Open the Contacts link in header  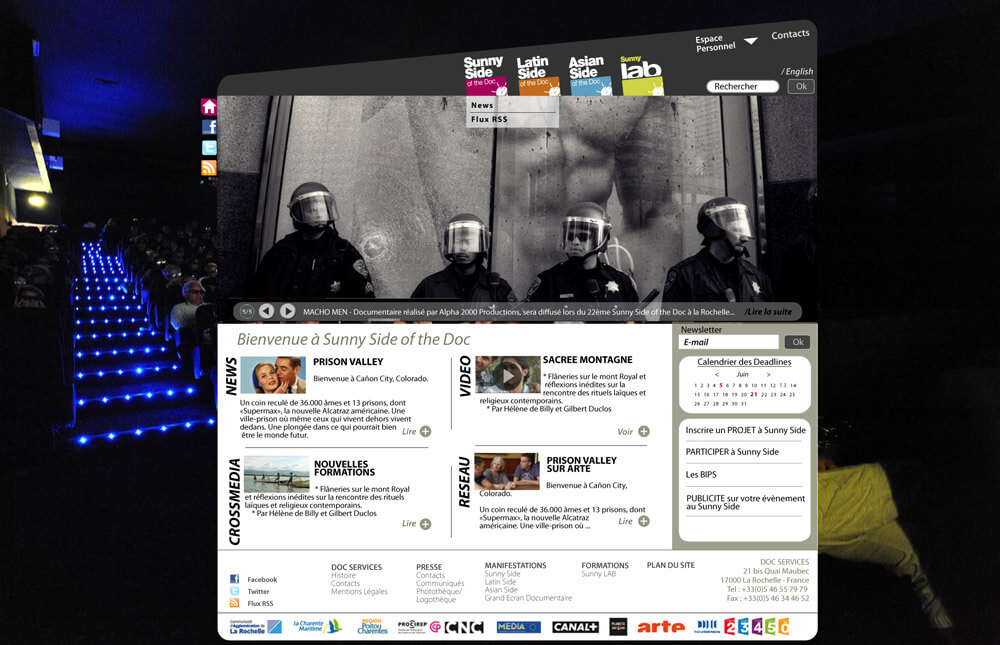point(790,34)
